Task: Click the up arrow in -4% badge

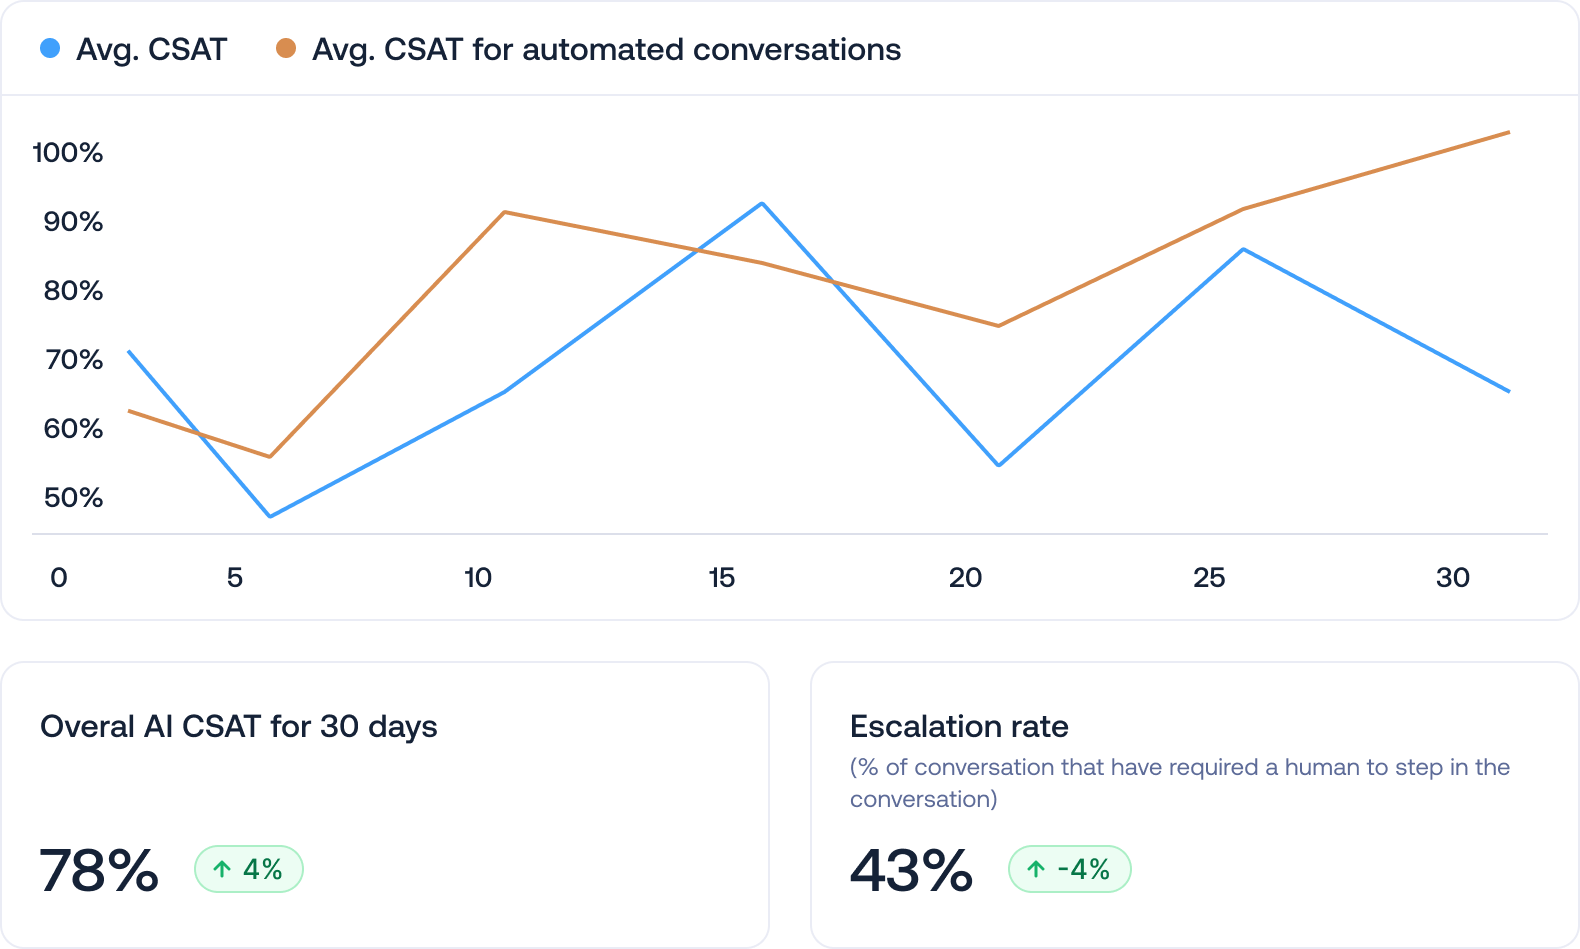Action: (1036, 869)
